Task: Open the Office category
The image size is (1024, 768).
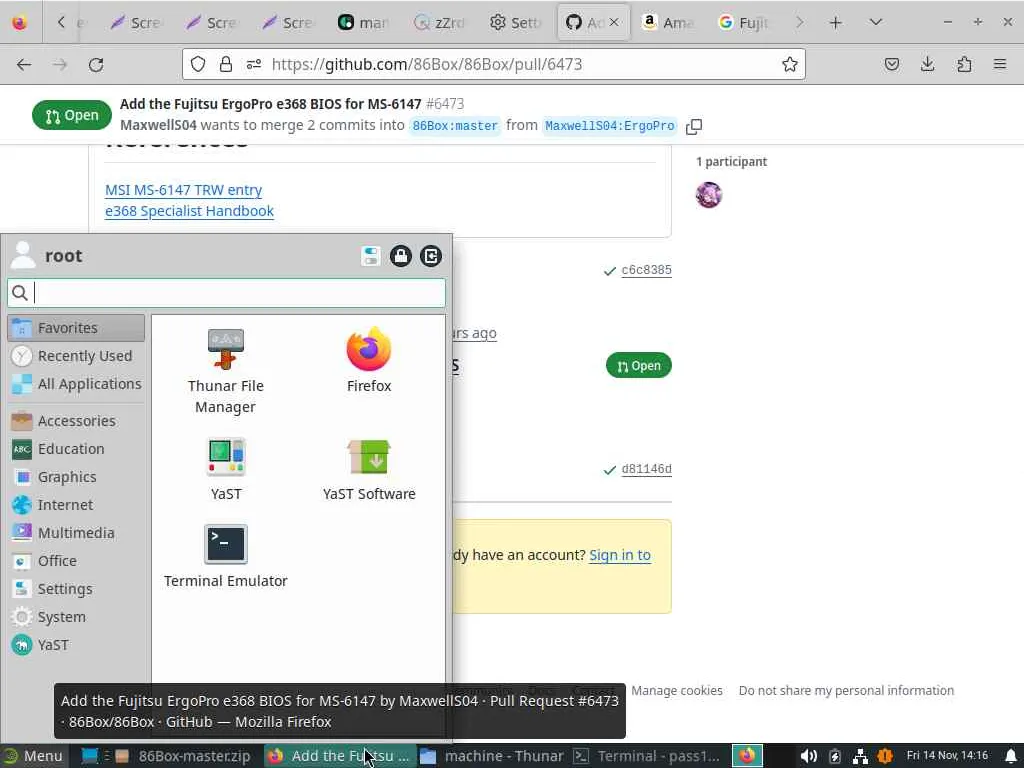Action: point(76,561)
